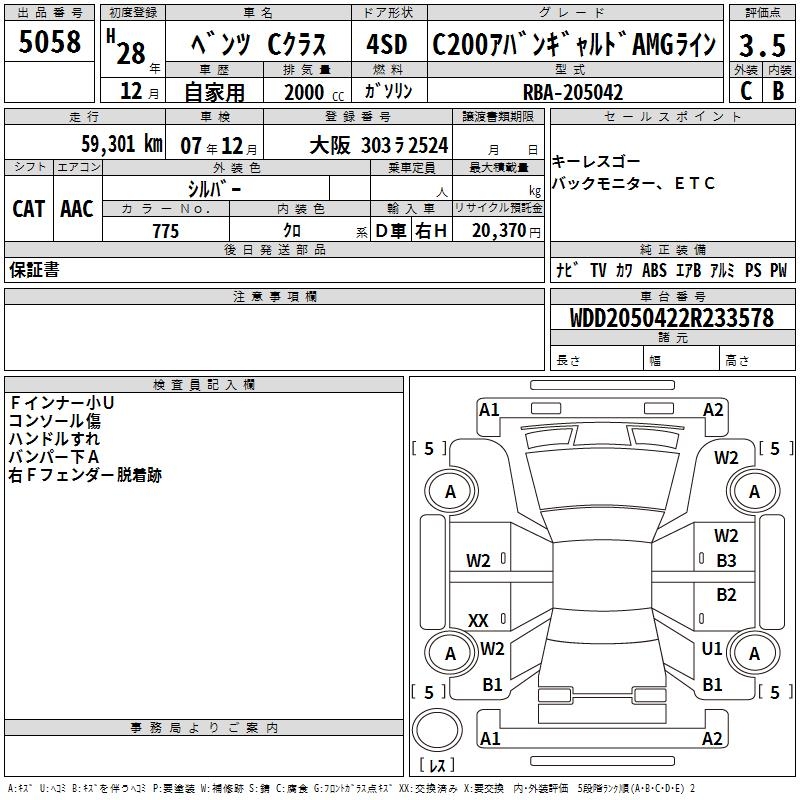Select the 乗車定員 capacity field
The height and width of the screenshot is (800, 800).
(411, 189)
